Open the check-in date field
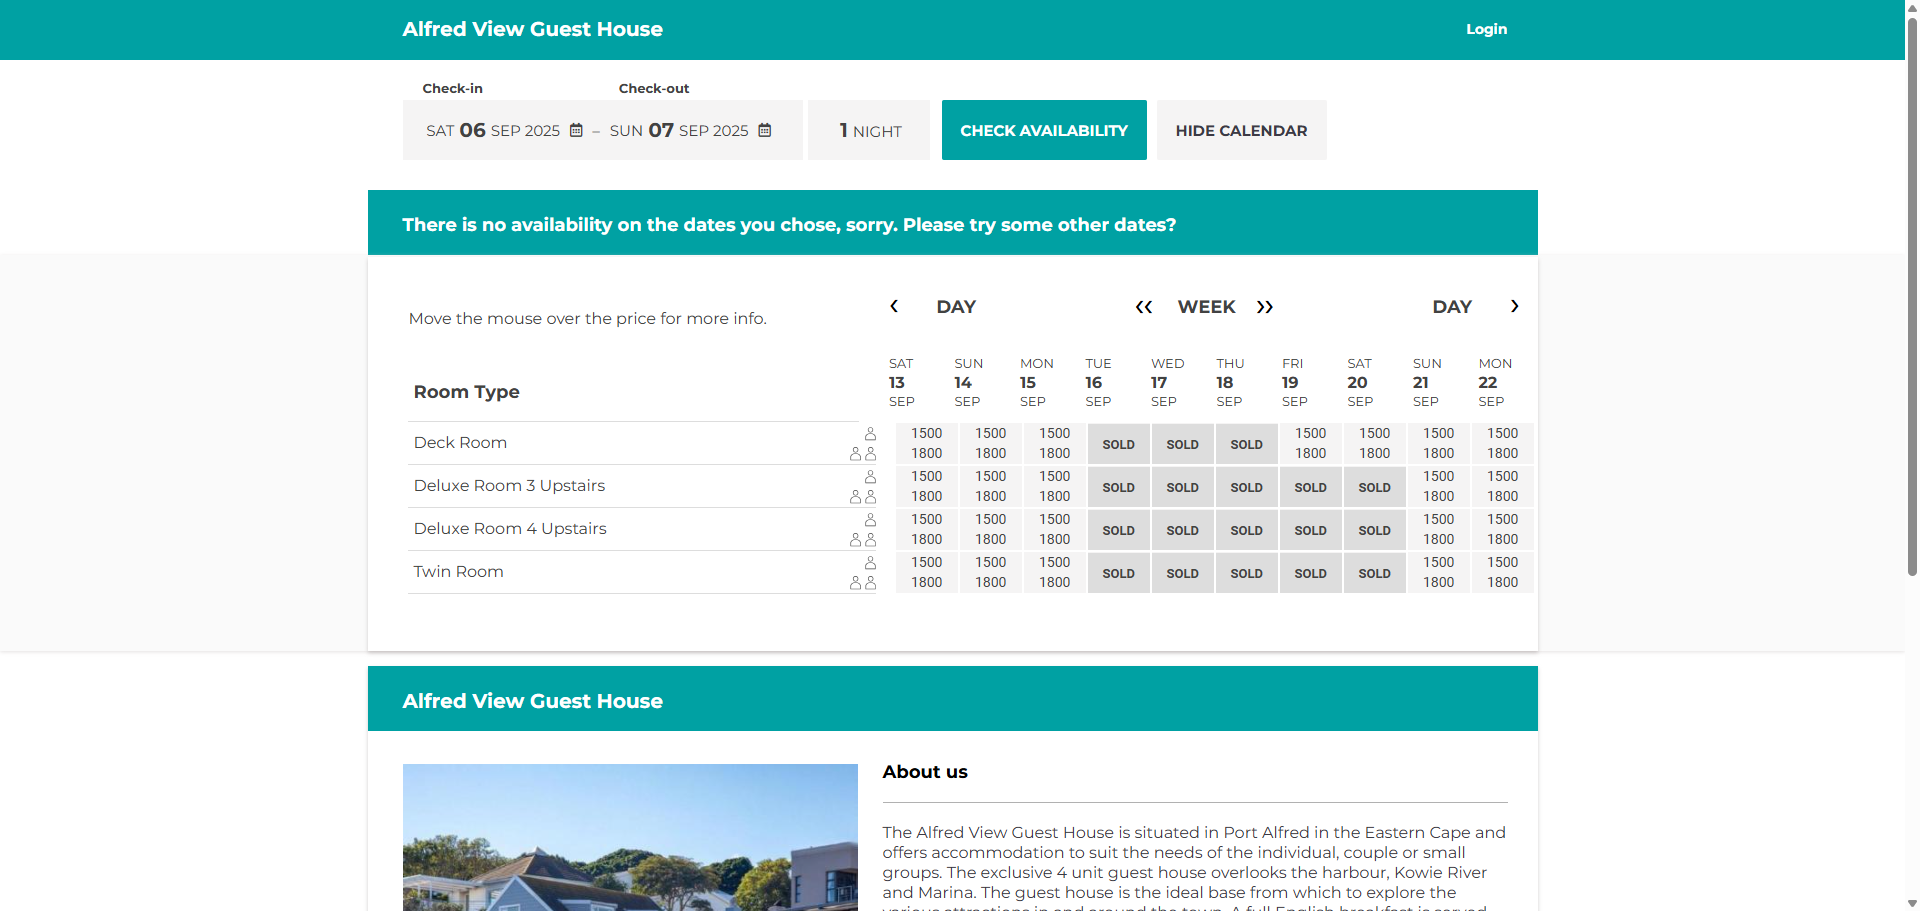 pos(494,130)
